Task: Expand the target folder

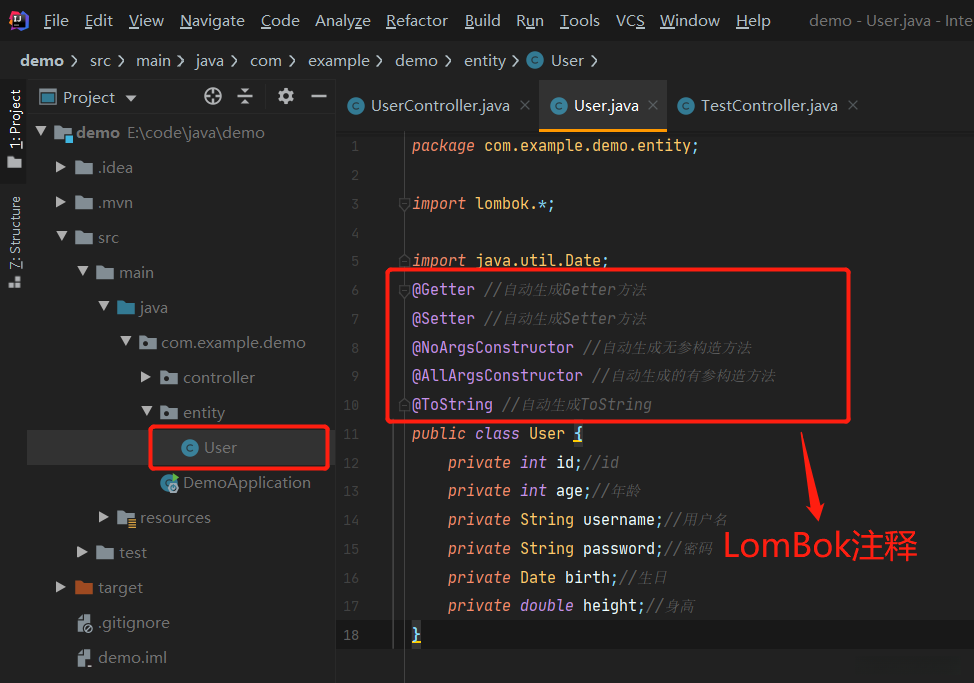Action: 60,587
